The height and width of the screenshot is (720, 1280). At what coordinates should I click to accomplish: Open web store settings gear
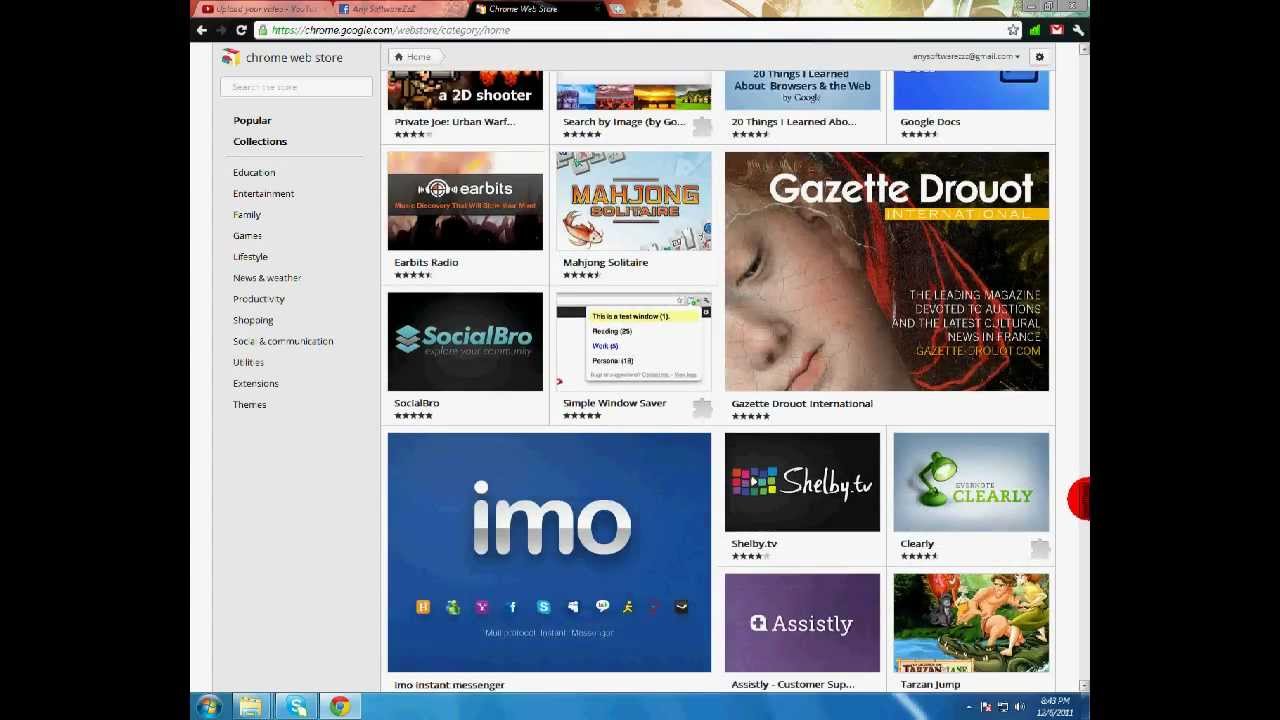[1040, 57]
